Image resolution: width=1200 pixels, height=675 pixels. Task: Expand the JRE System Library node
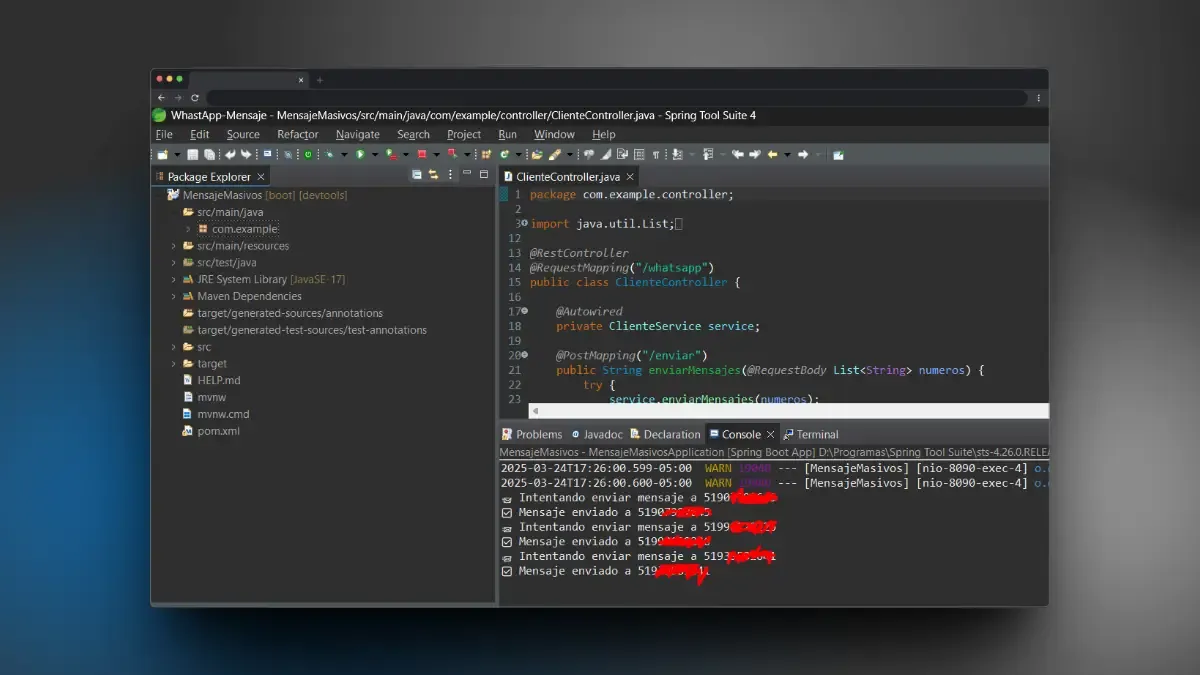tap(174, 279)
